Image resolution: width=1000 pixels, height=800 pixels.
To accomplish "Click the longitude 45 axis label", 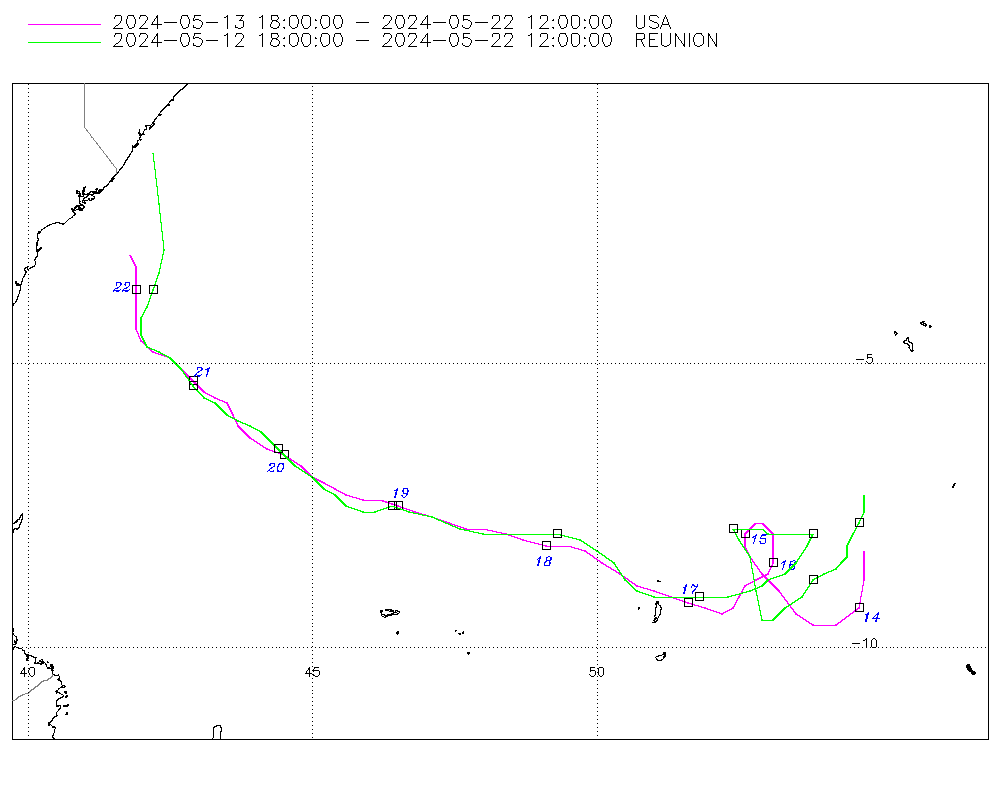I will (312, 671).
